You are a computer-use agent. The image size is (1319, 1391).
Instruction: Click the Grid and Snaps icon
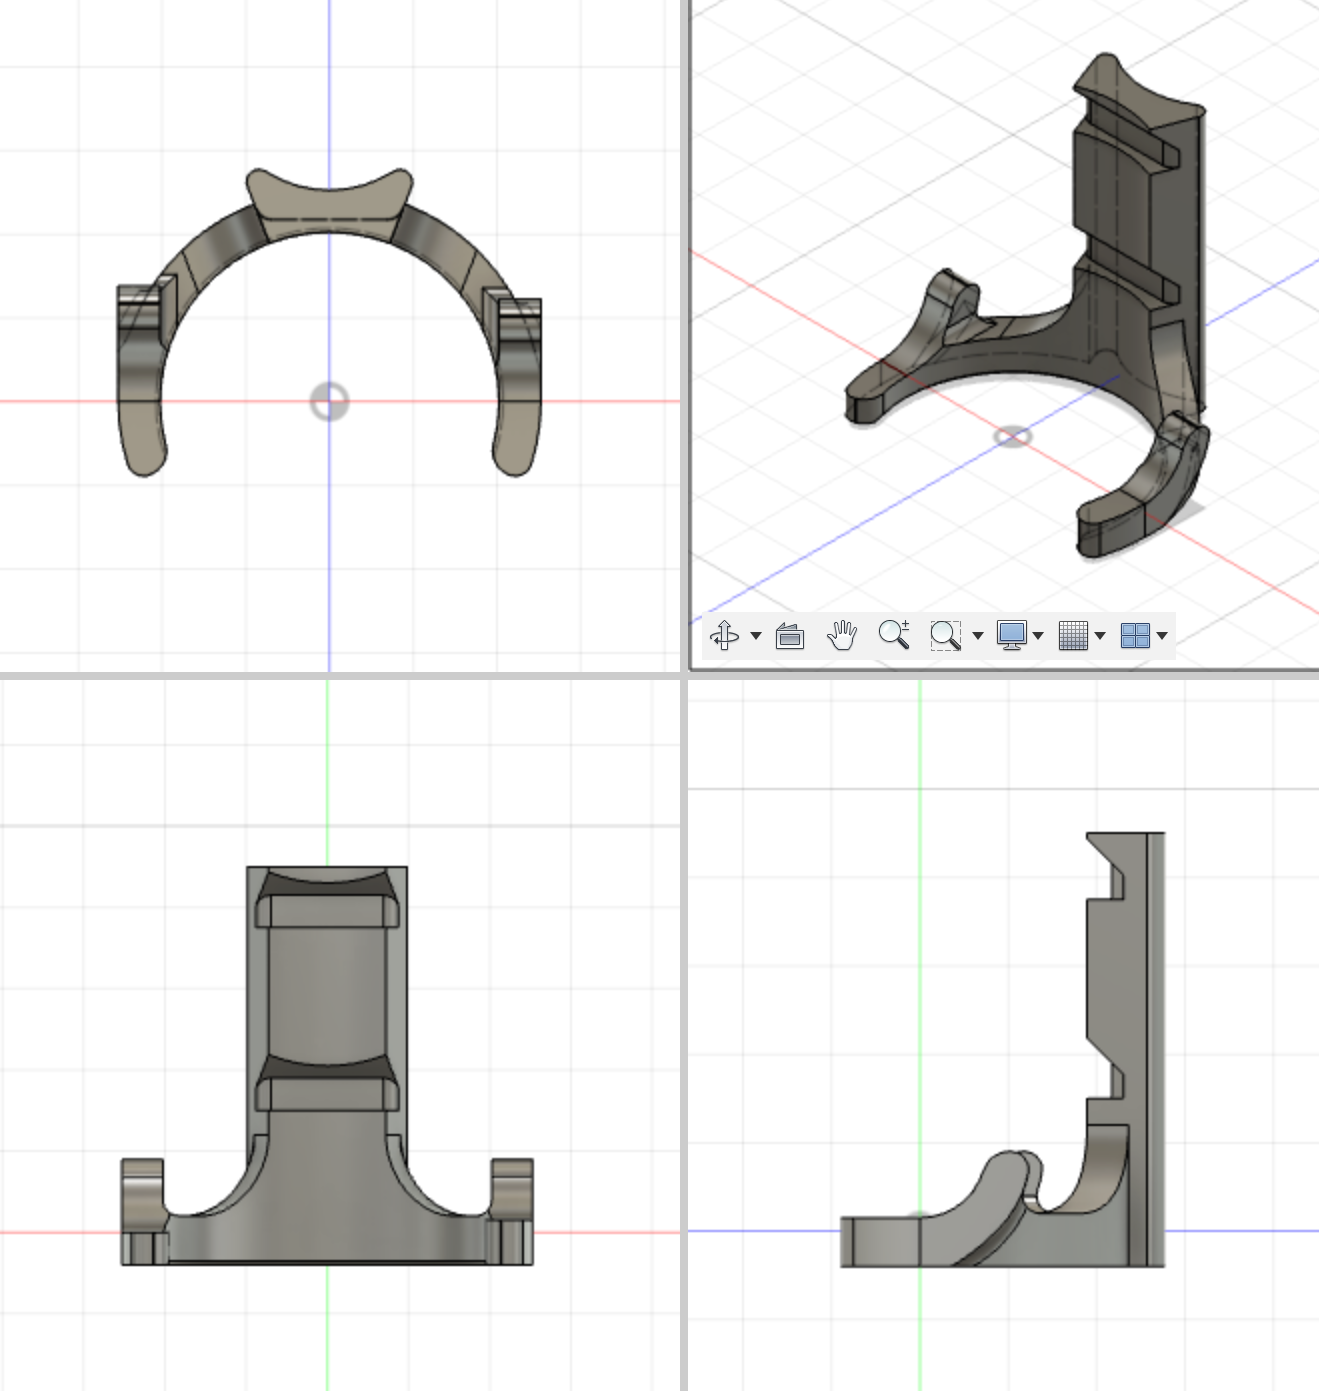[x=1073, y=635]
